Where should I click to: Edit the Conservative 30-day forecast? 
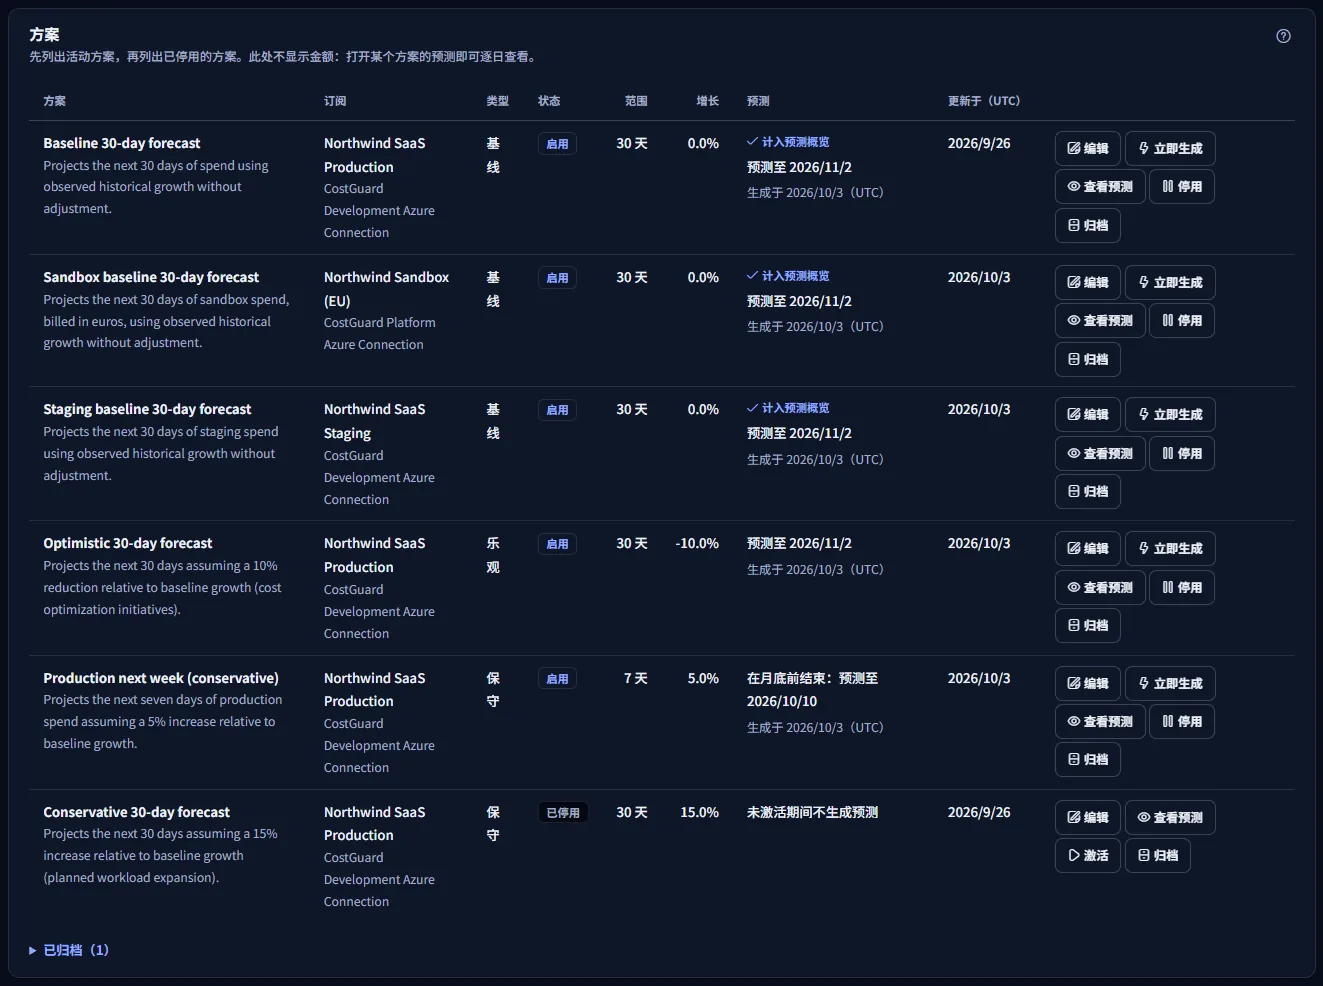tap(1088, 817)
